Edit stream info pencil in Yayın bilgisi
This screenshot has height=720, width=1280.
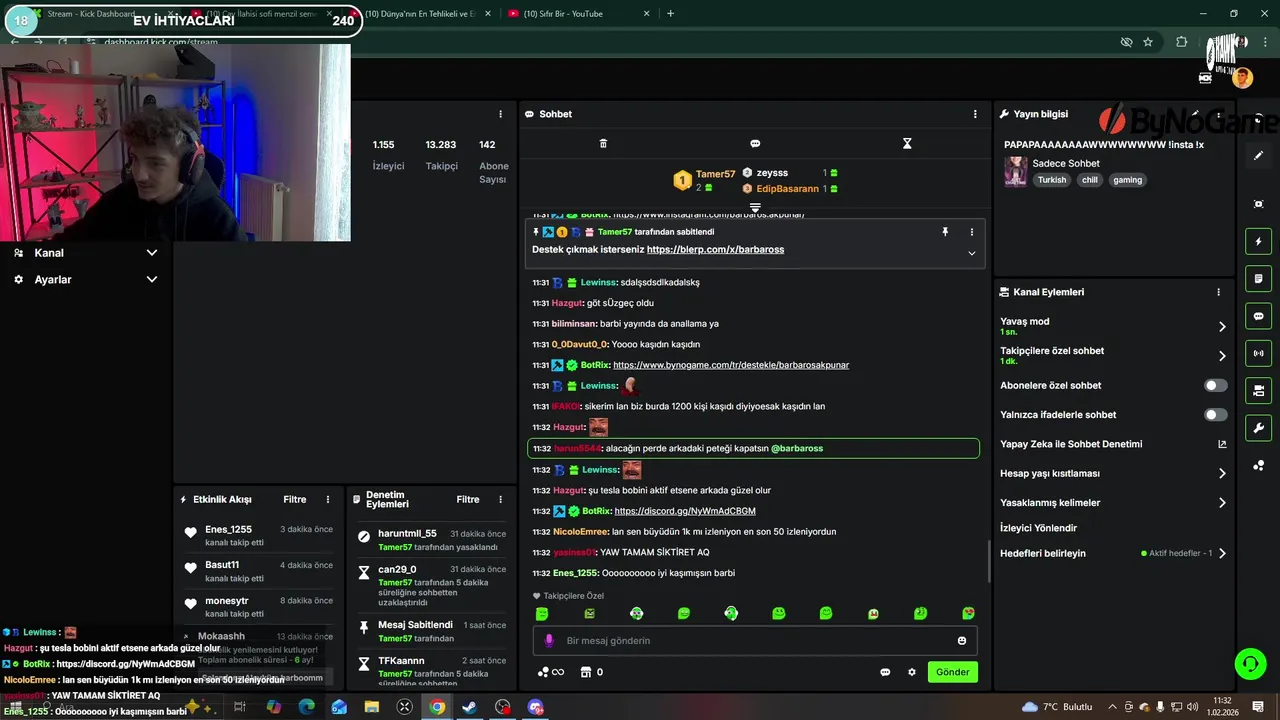[1194, 114]
